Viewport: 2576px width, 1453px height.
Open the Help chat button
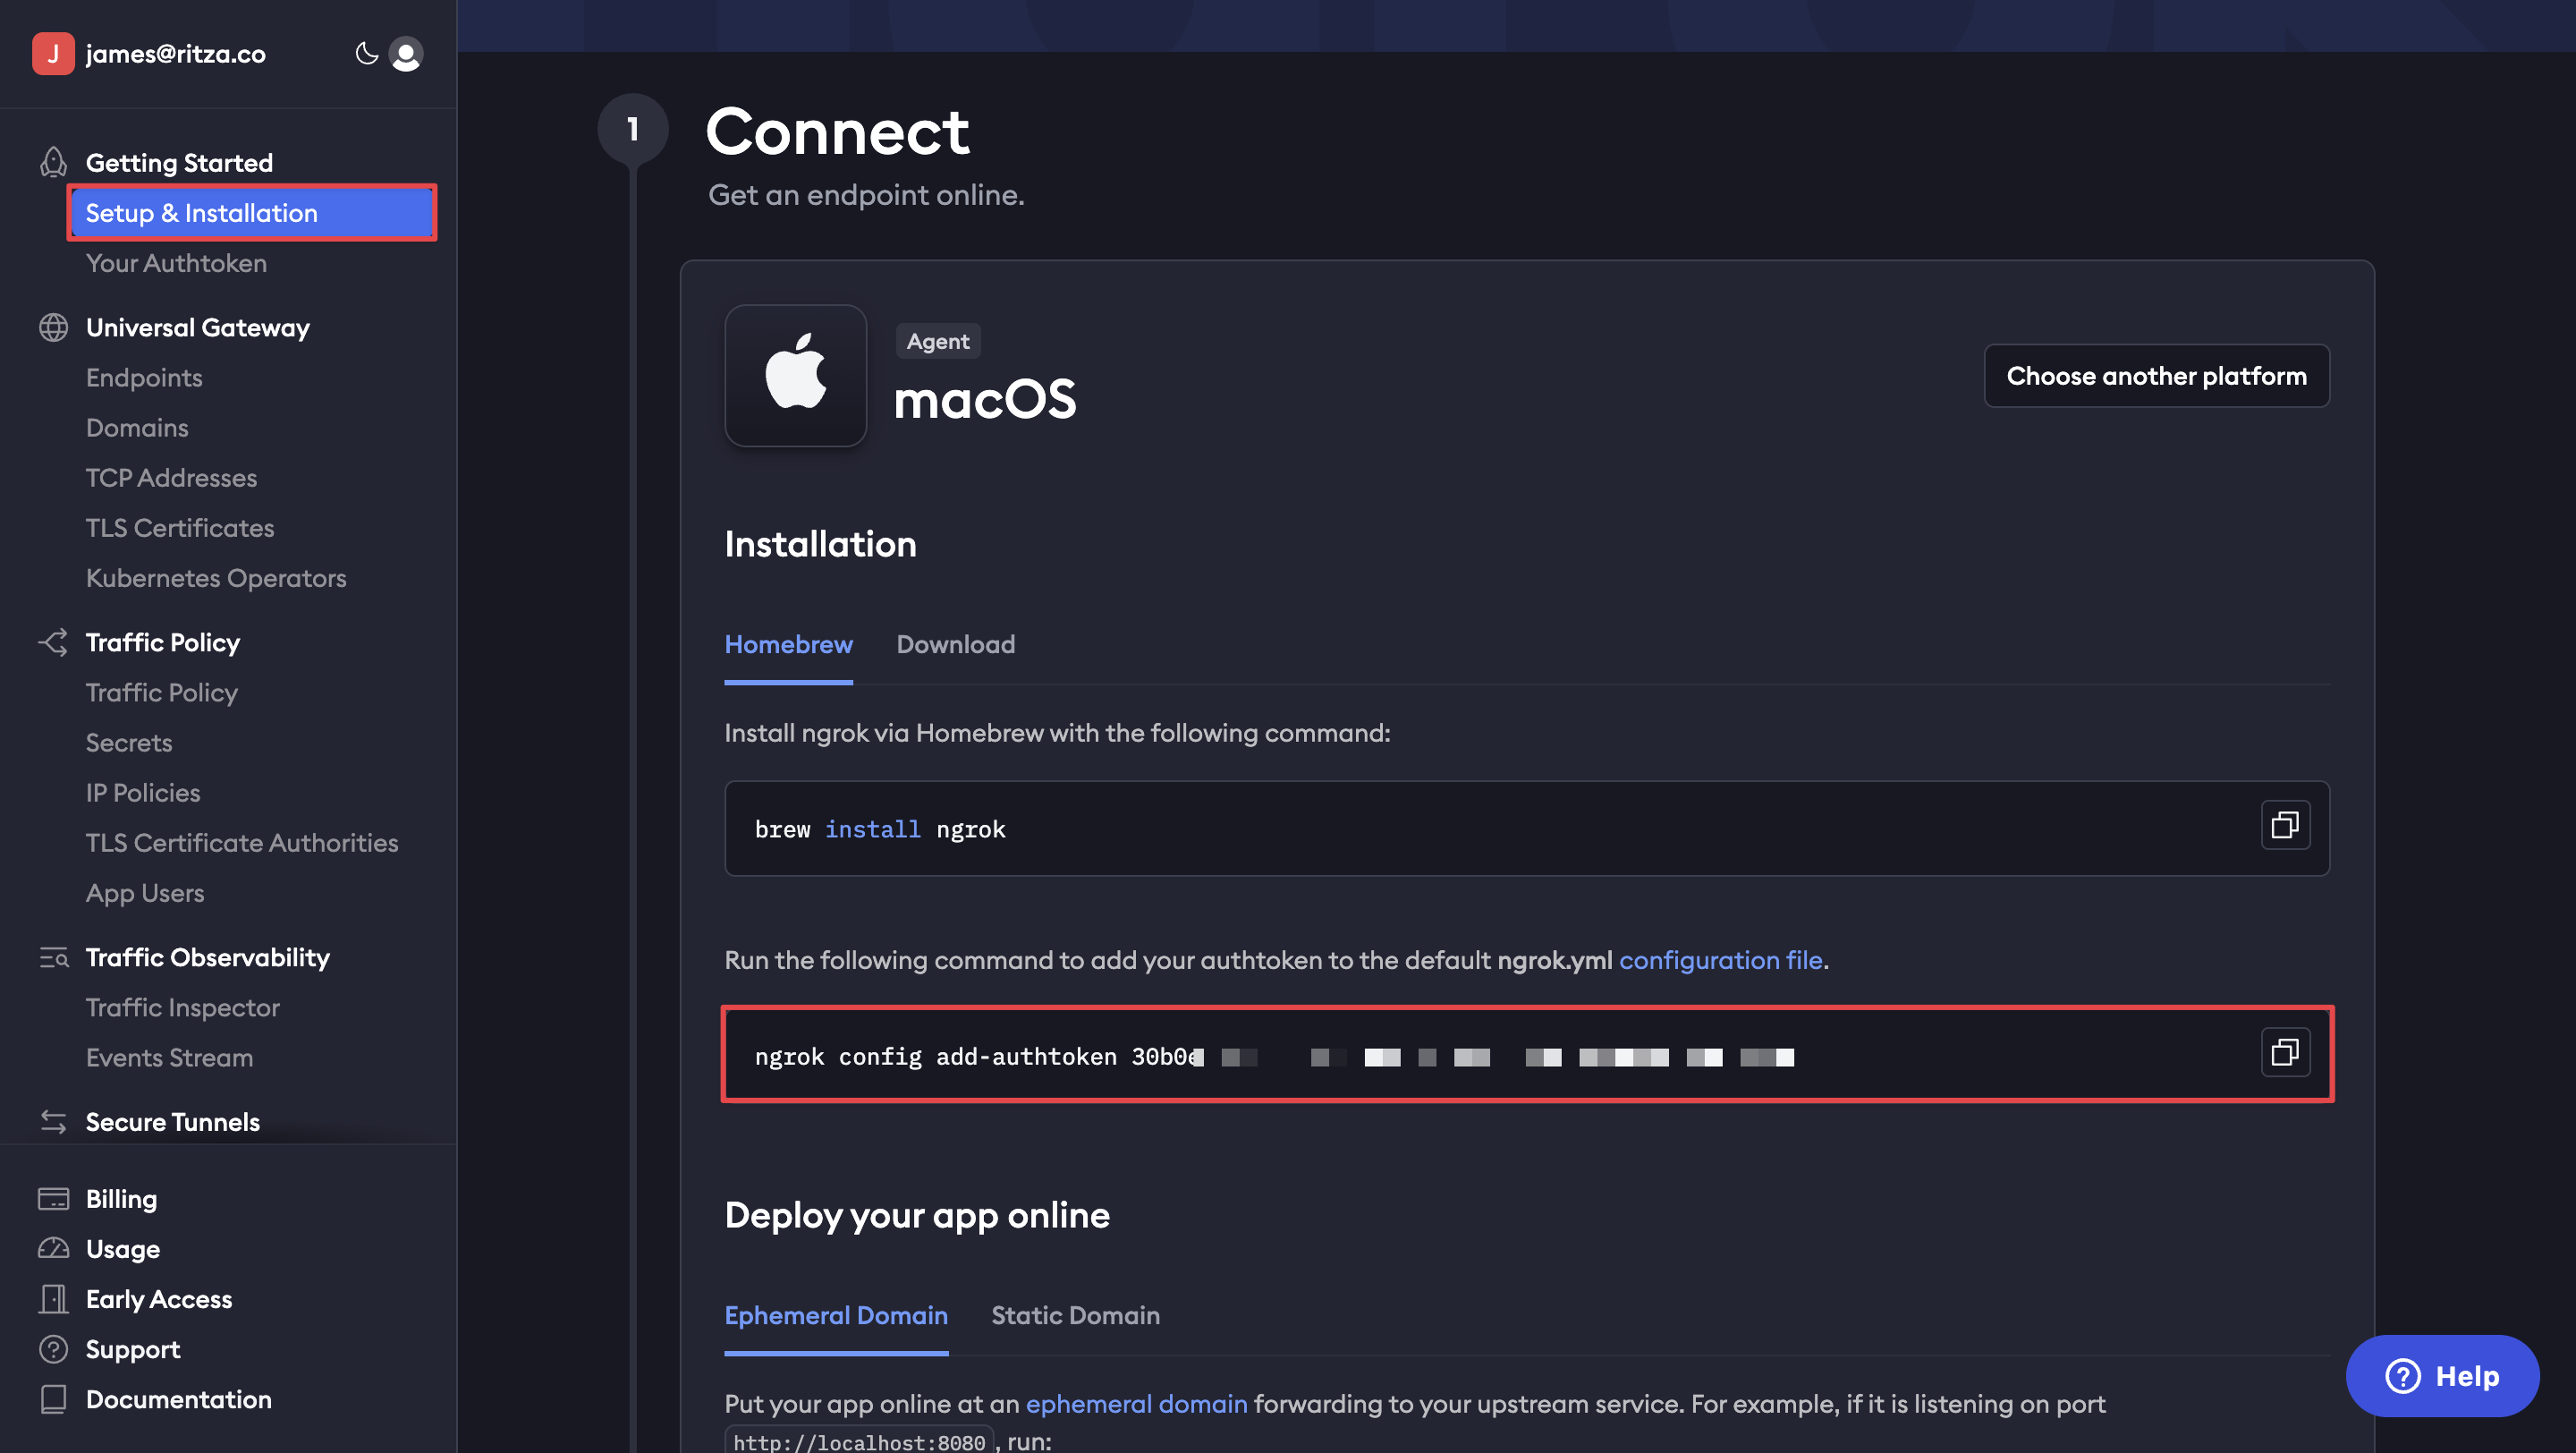tap(2441, 1376)
